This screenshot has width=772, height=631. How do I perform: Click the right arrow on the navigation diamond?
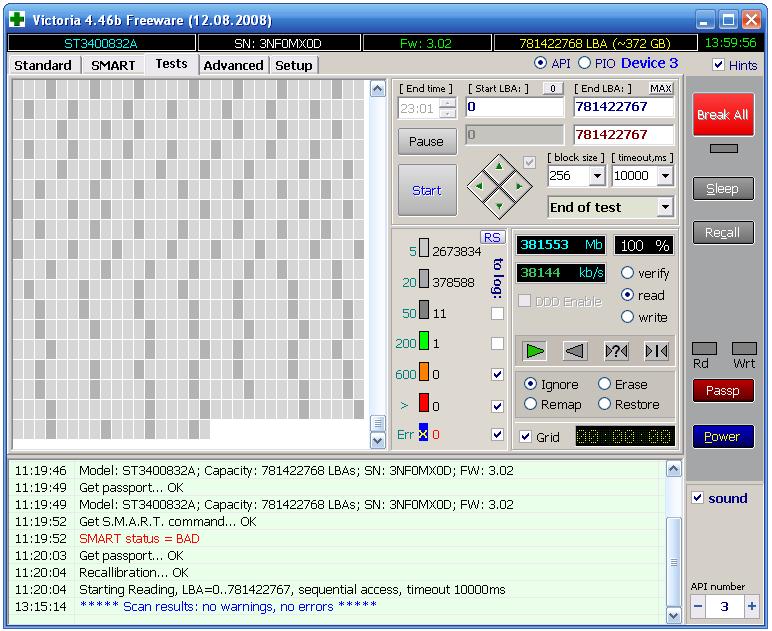[518, 186]
